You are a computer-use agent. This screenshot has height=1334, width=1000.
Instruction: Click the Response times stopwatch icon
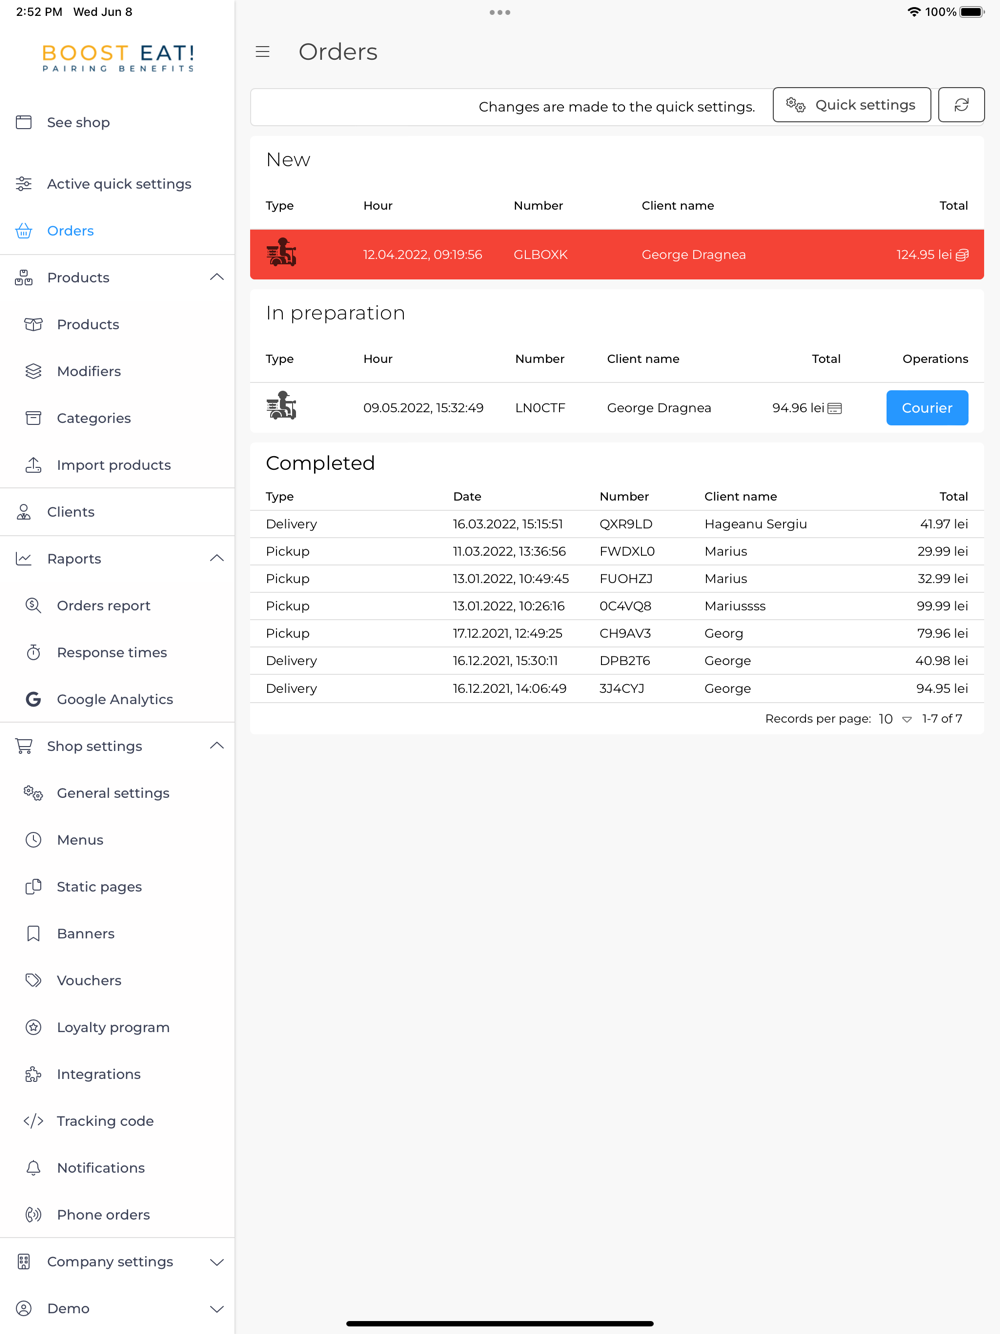click(33, 652)
